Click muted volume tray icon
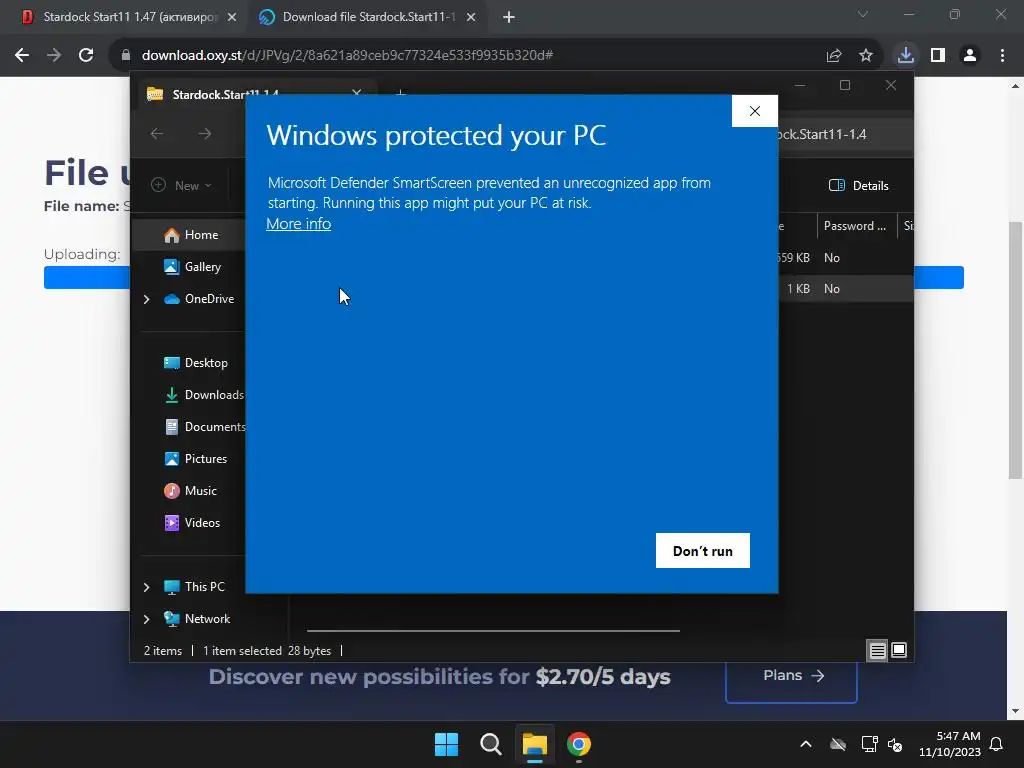The image size is (1024, 768). (x=895, y=744)
